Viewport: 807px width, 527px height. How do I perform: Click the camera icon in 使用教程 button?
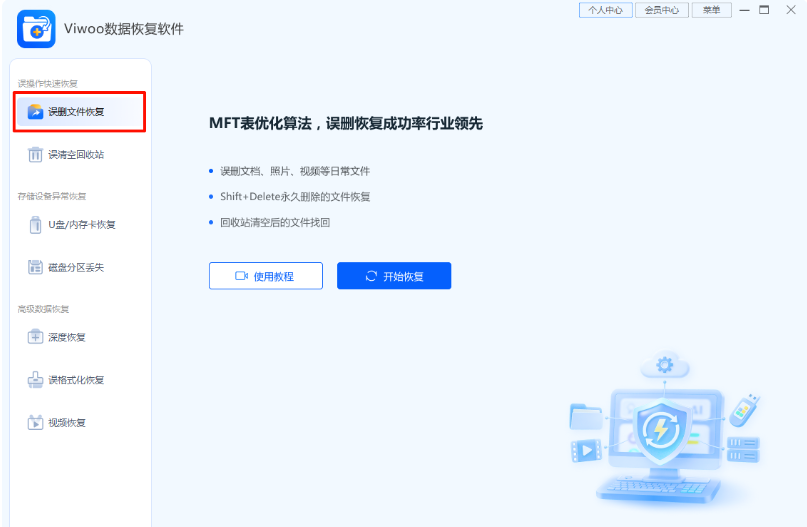pyautogui.click(x=241, y=276)
